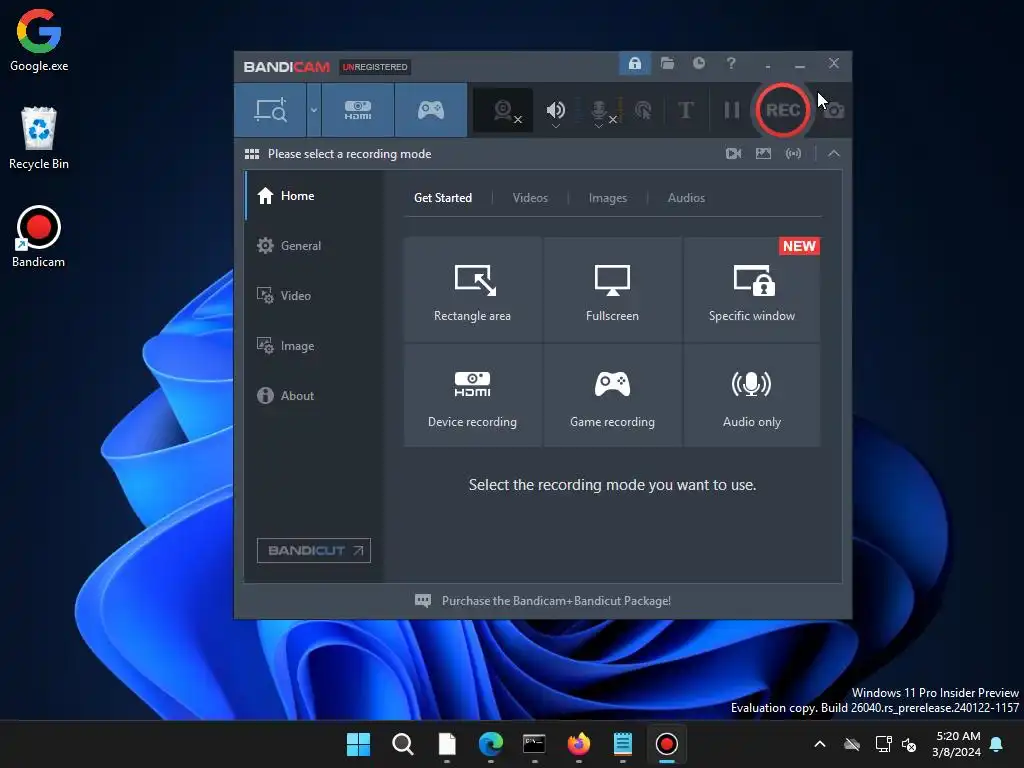
Task: Open Bandicut link button
Action: click(x=314, y=551)
